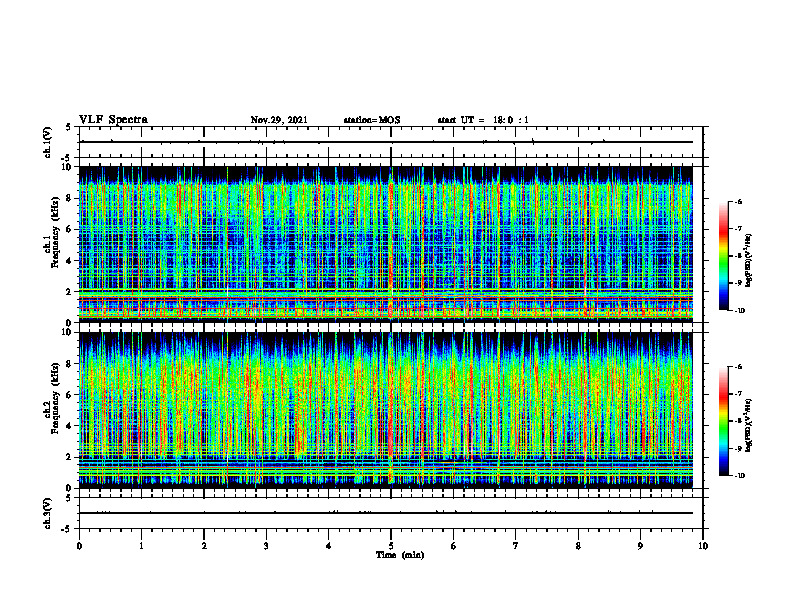Click the time-axis tick label "2"
Screen dimensions: 792x612
click(x=204, y=546)
